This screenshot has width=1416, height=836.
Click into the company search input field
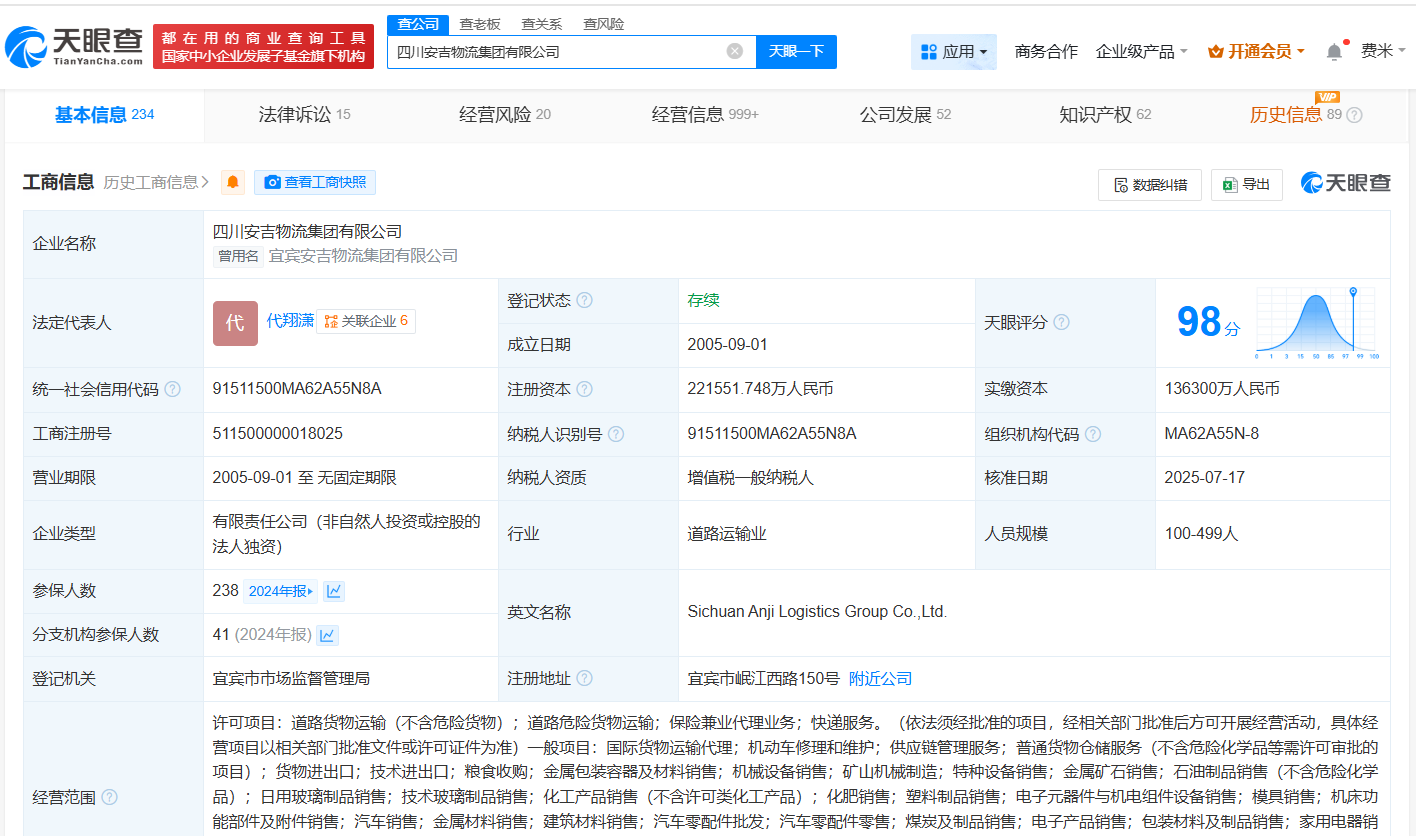tap(555, 52)
